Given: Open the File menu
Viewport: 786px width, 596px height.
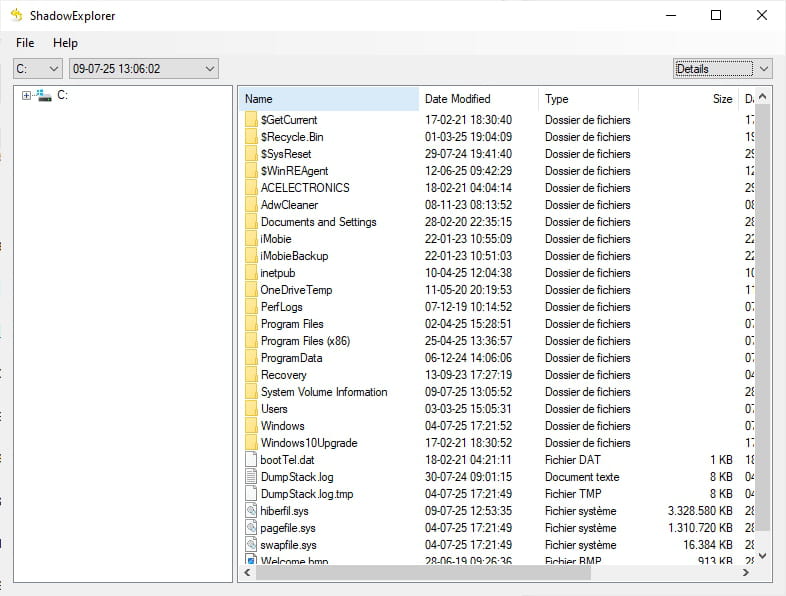Looking at the screenshot, I should [25, 43].
